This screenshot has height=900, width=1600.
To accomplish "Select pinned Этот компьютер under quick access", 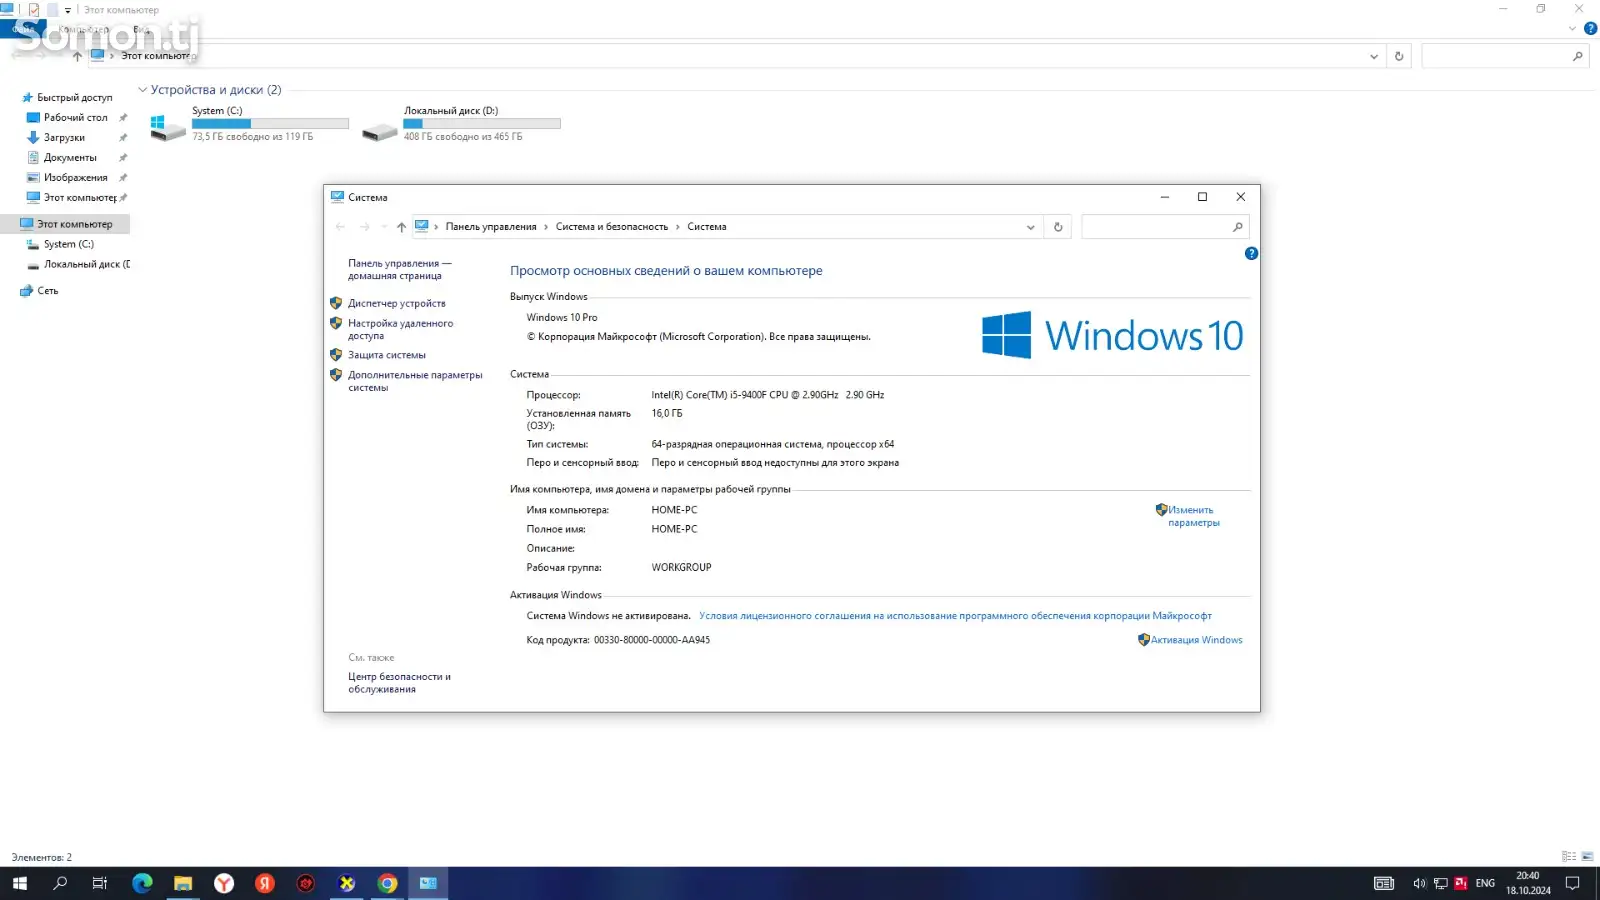I will (80, 198).
